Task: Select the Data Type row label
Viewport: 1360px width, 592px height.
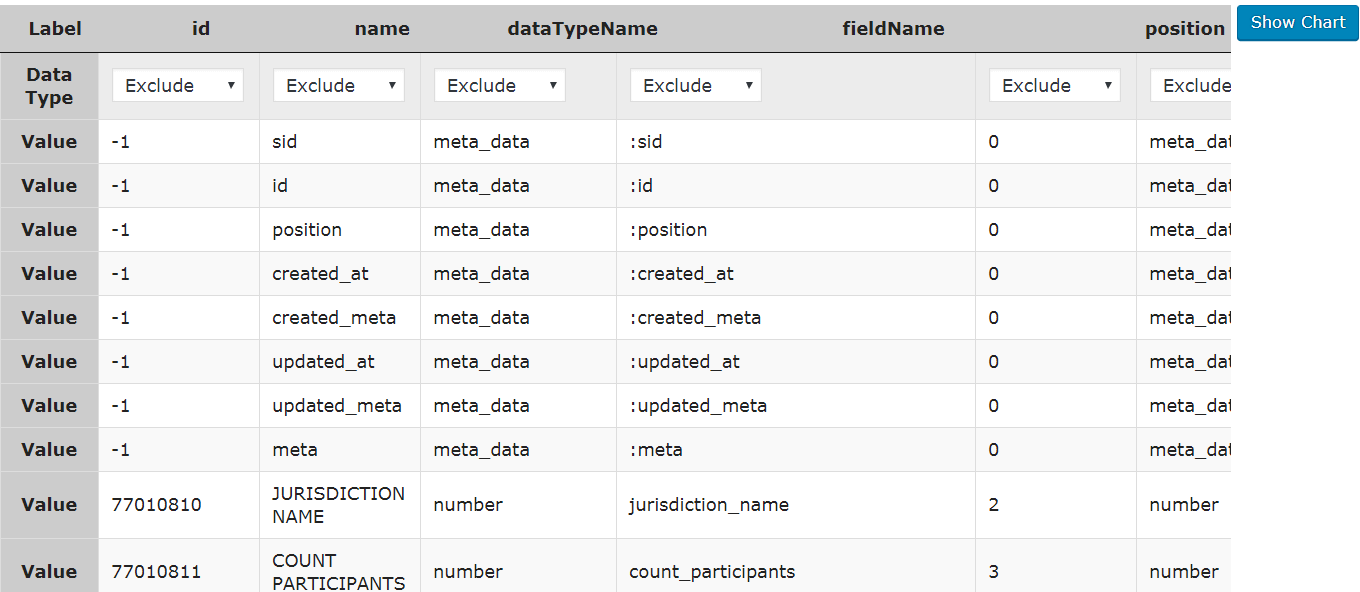Action: pyautogui.click(x=49, y=86)
